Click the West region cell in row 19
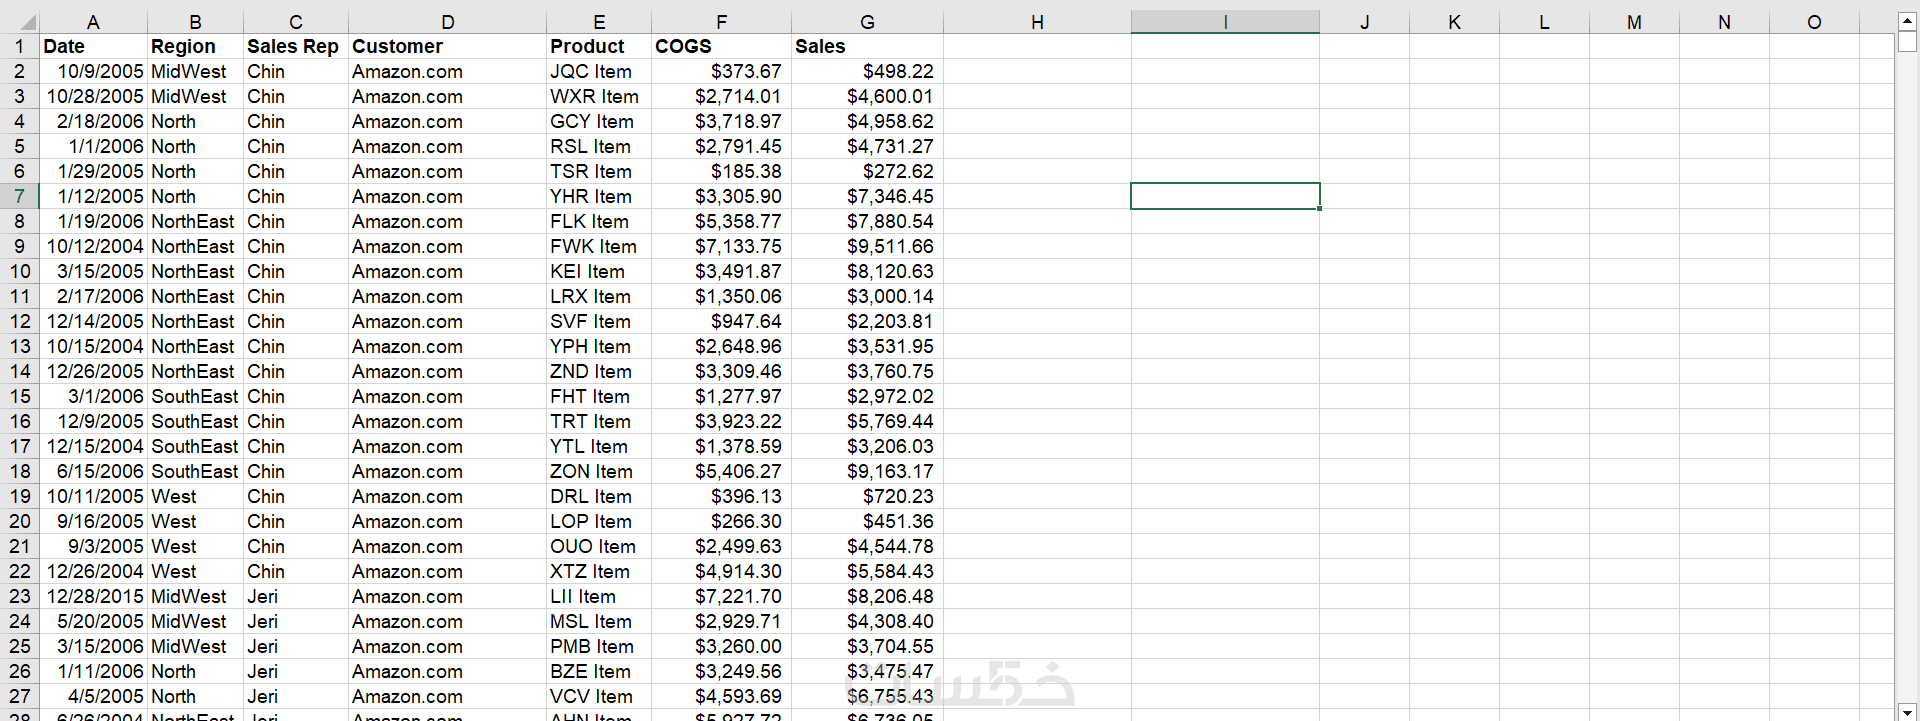This screenshot has height=721, width=1920. (x=195, y=496)
